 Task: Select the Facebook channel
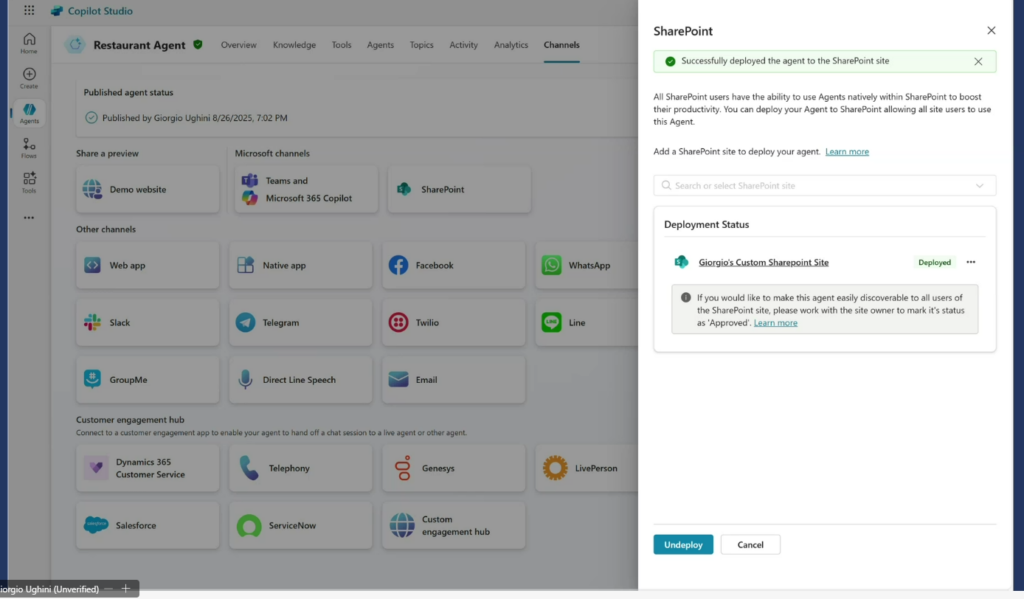tap(453, 265)
